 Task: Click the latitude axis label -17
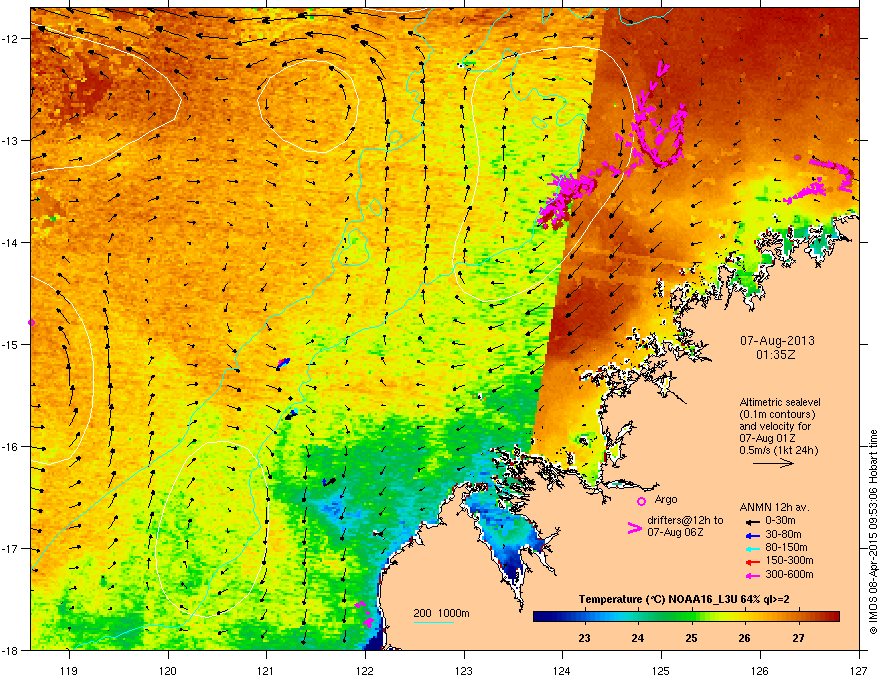10,549
